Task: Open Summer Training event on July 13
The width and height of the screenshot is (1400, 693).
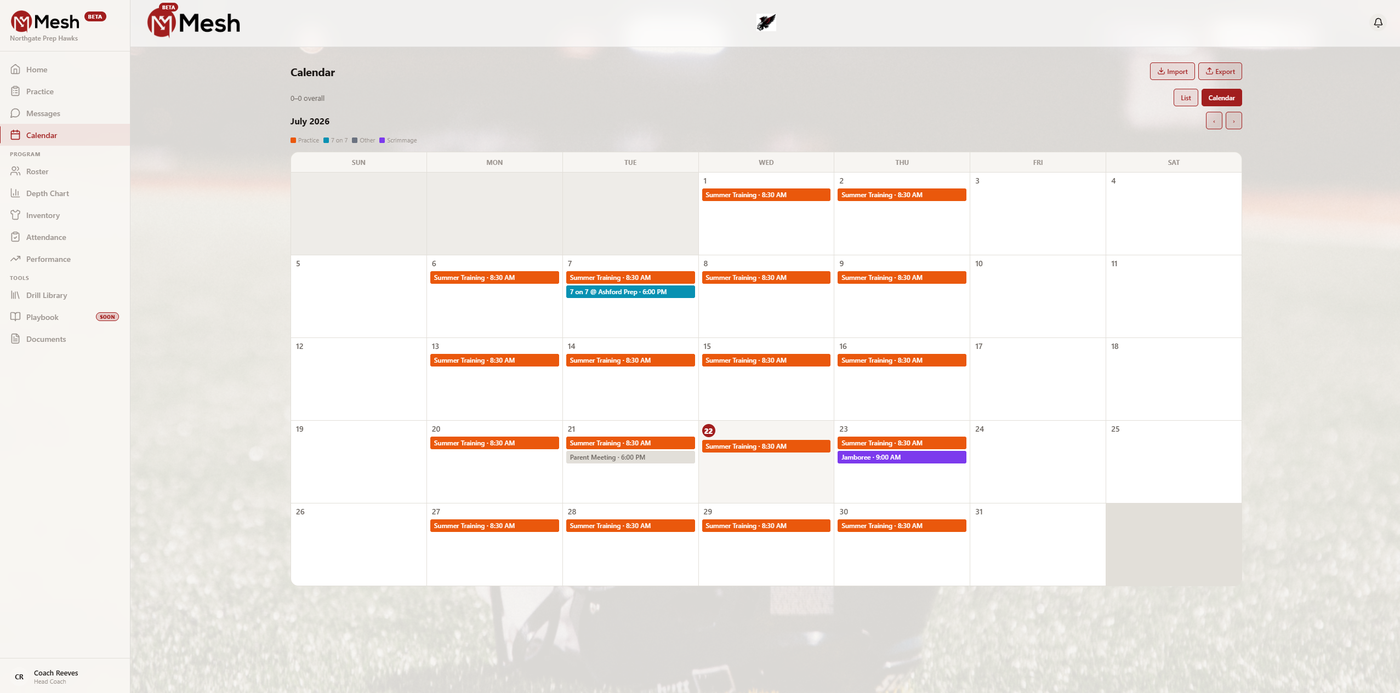Action: (x=494, y=360)
